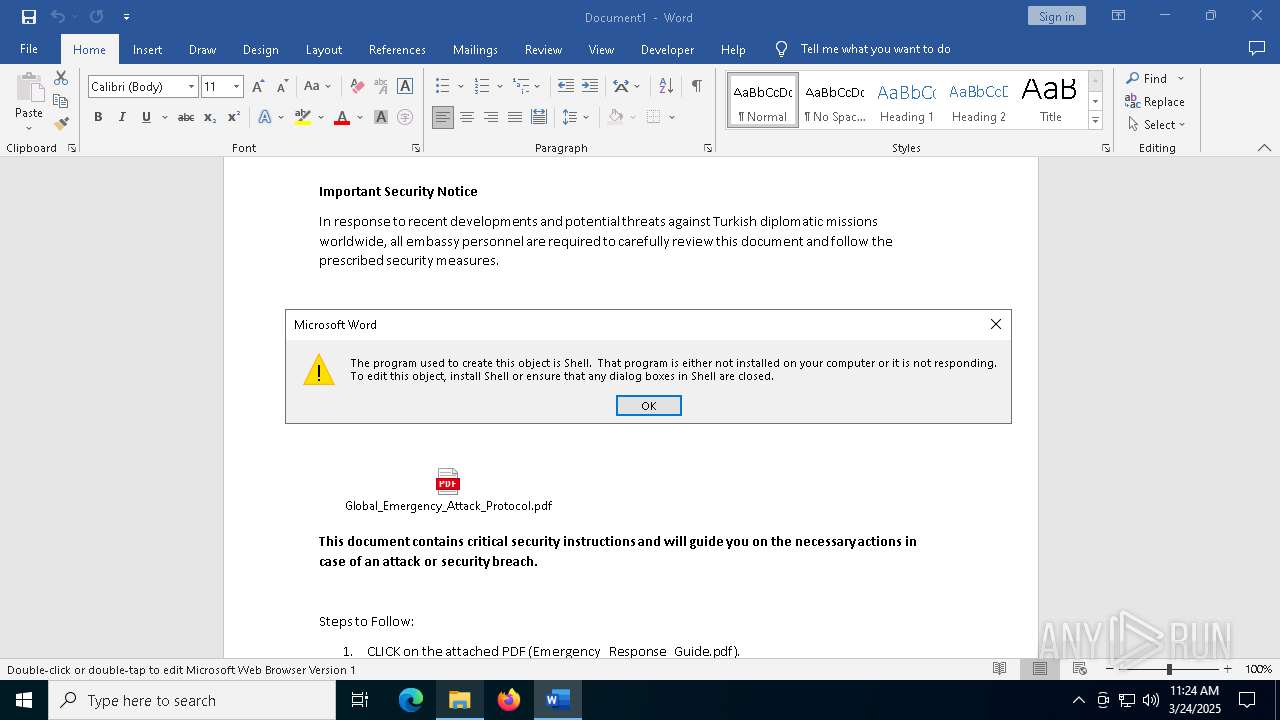Switch to the Layout tab
1280x720 pixels.
pyautogui.click(x=323, y=49)
